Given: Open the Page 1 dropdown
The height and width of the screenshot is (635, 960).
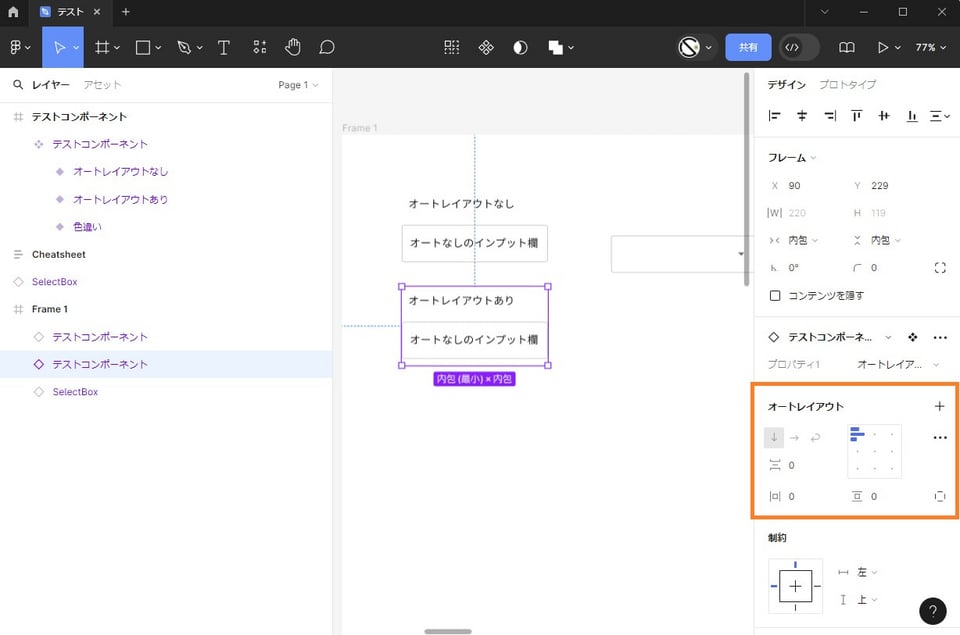Looking at the screenshot, I should pos(298,85).
